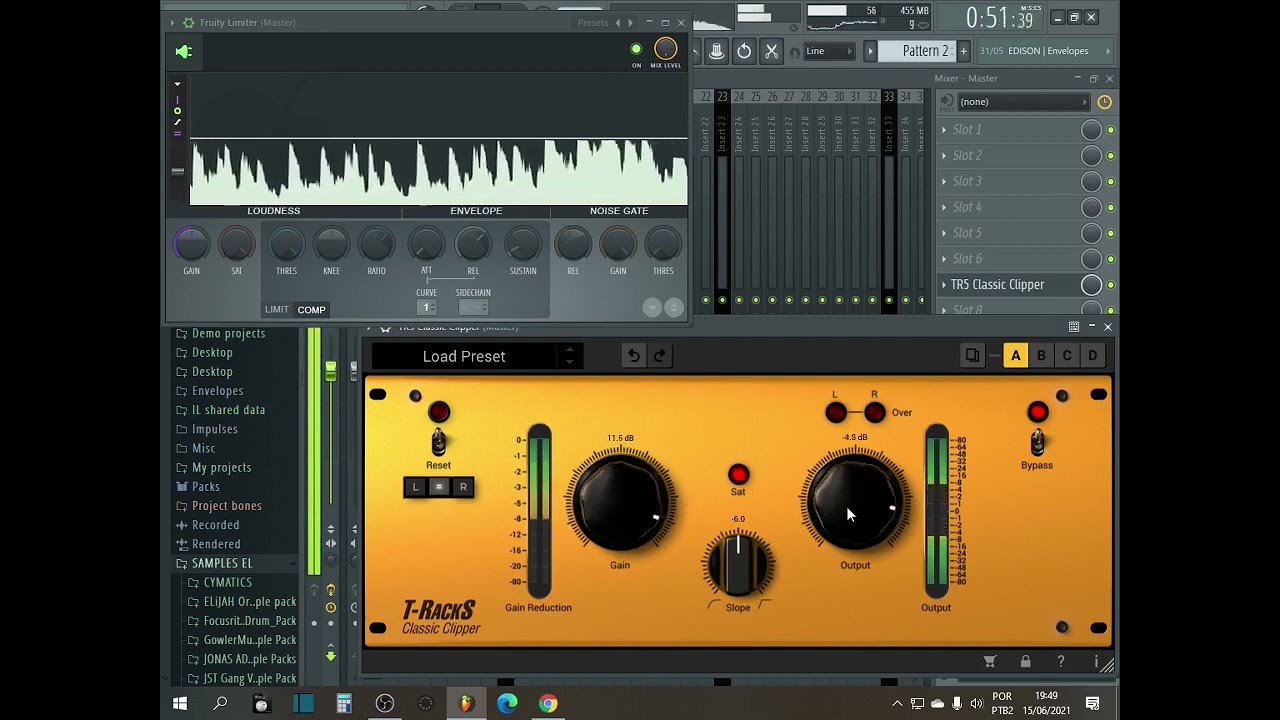
Task: Select L channel button
Action: coord(415,487)
